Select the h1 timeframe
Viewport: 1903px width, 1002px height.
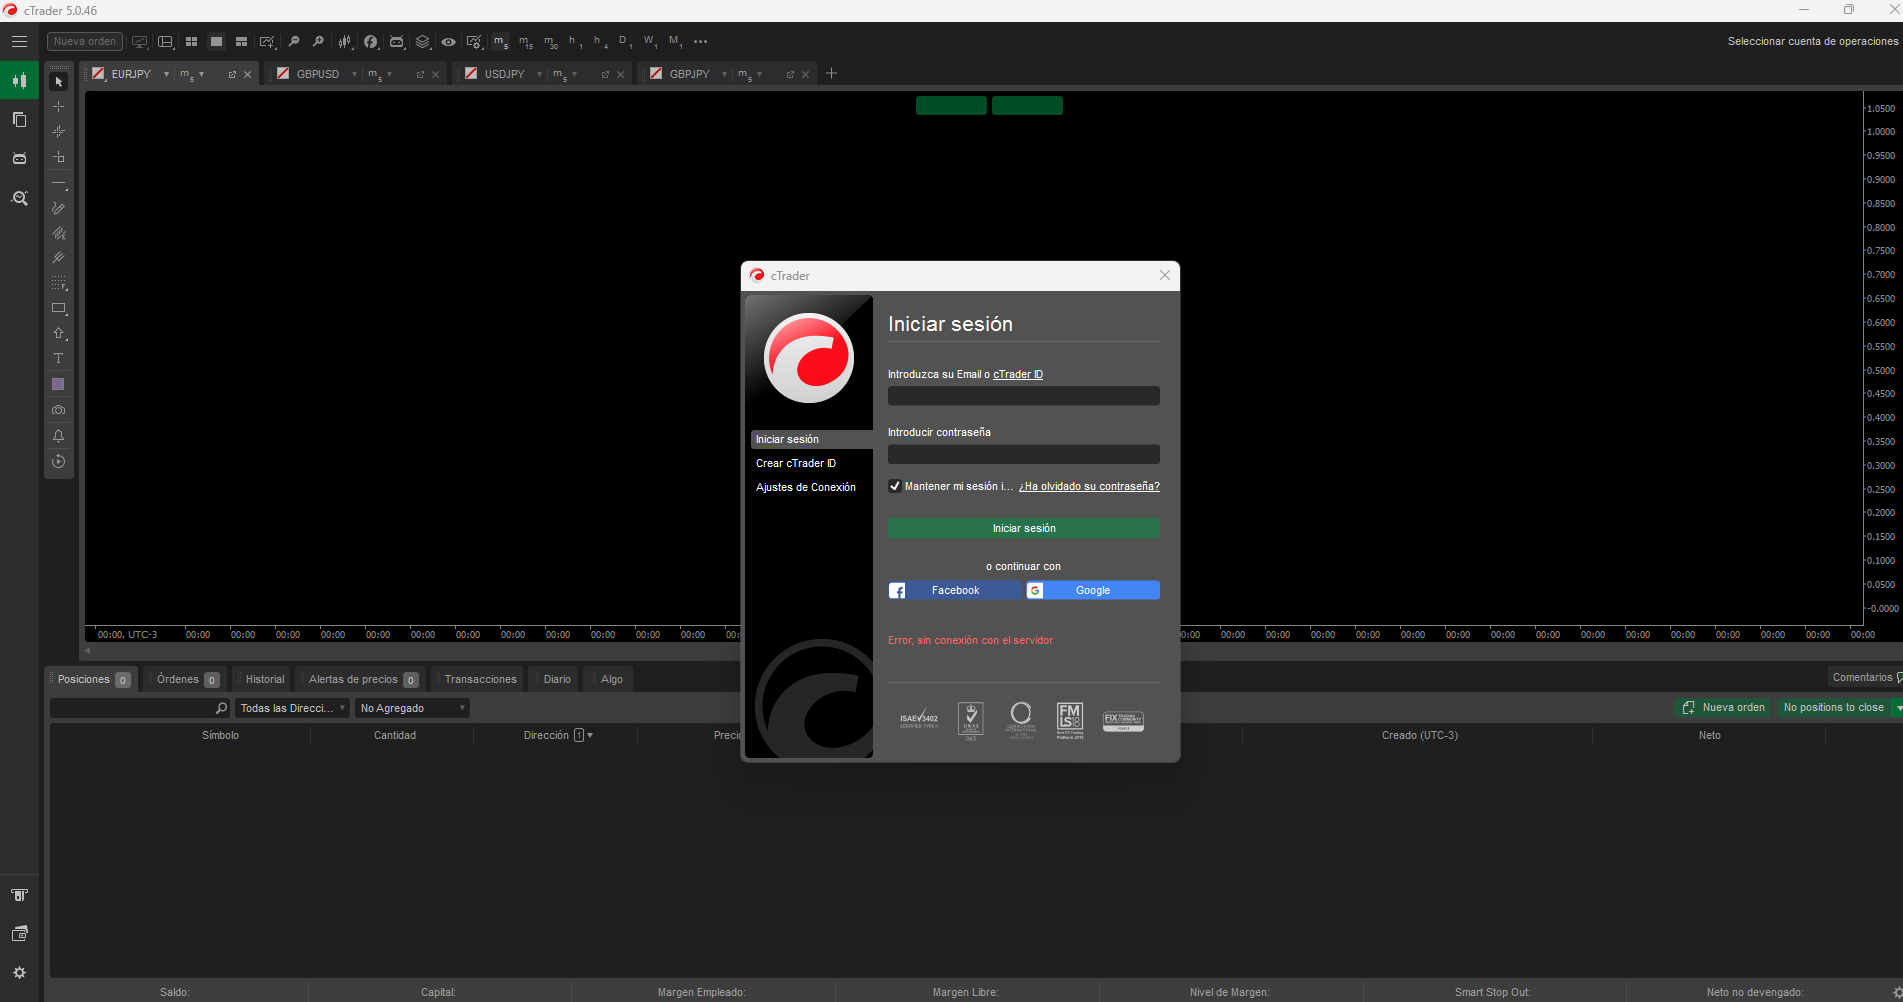click(575, 42)
